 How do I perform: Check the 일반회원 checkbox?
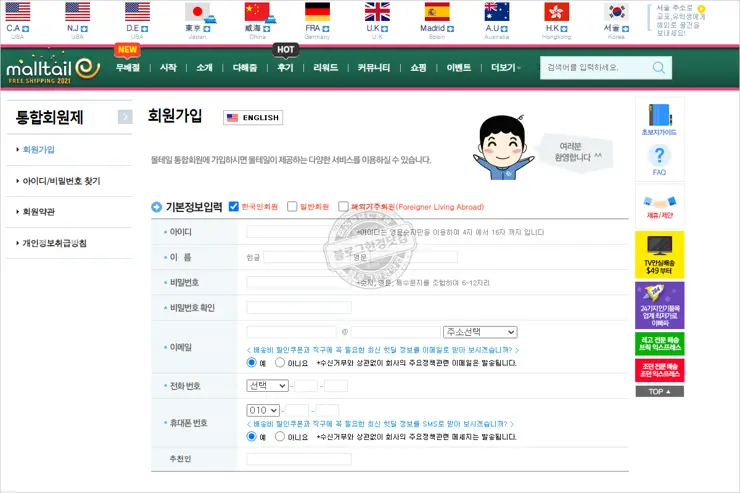(292, 207)
